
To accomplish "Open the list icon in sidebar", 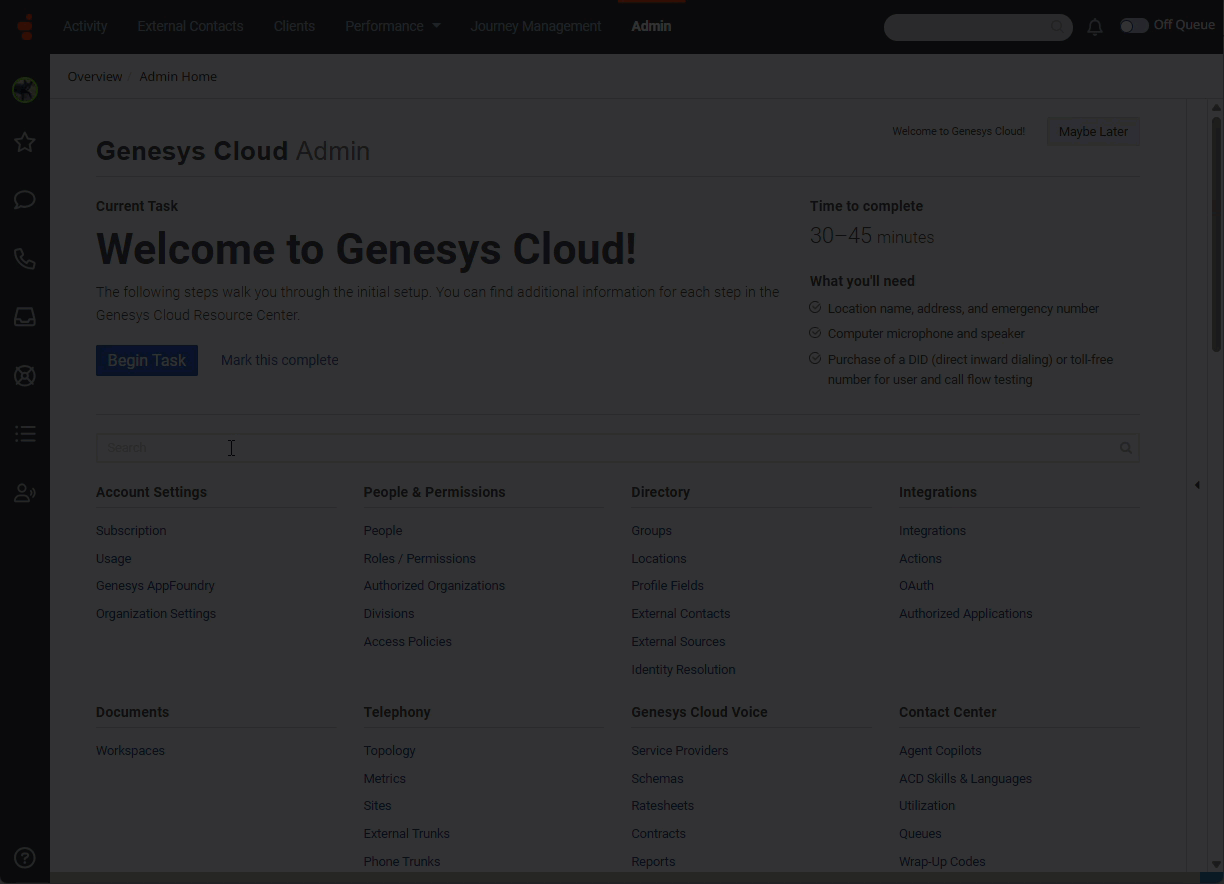I will pyautogui.click(x=25, y=434).
